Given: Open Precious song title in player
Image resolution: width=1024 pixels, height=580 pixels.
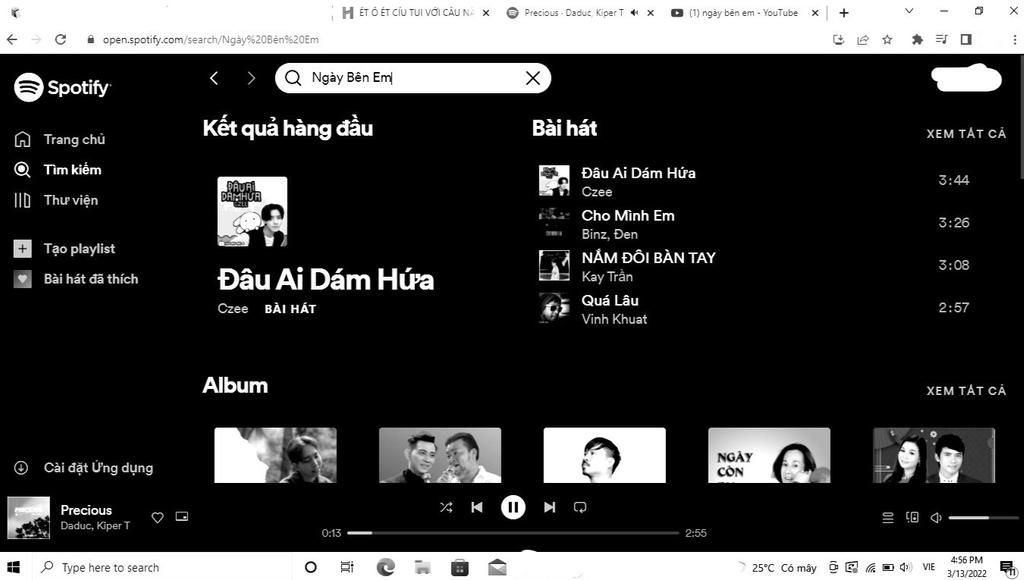Looking at the screenshot, I should [x=86, y=510].
